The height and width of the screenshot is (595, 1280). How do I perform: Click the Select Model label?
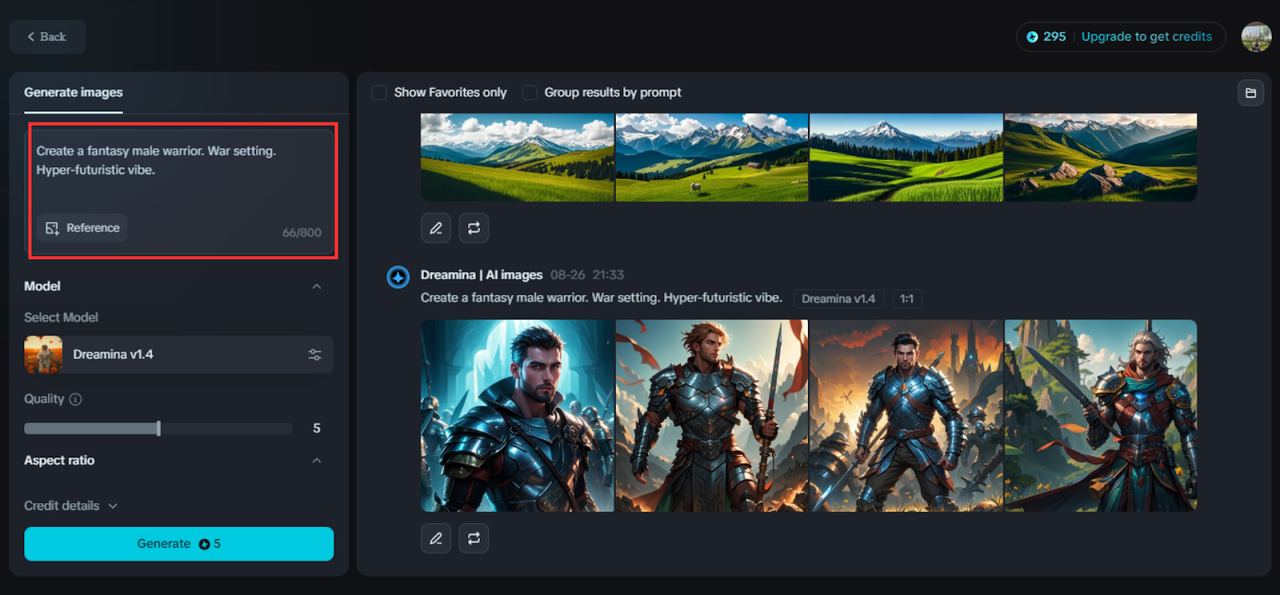(61, 317)
